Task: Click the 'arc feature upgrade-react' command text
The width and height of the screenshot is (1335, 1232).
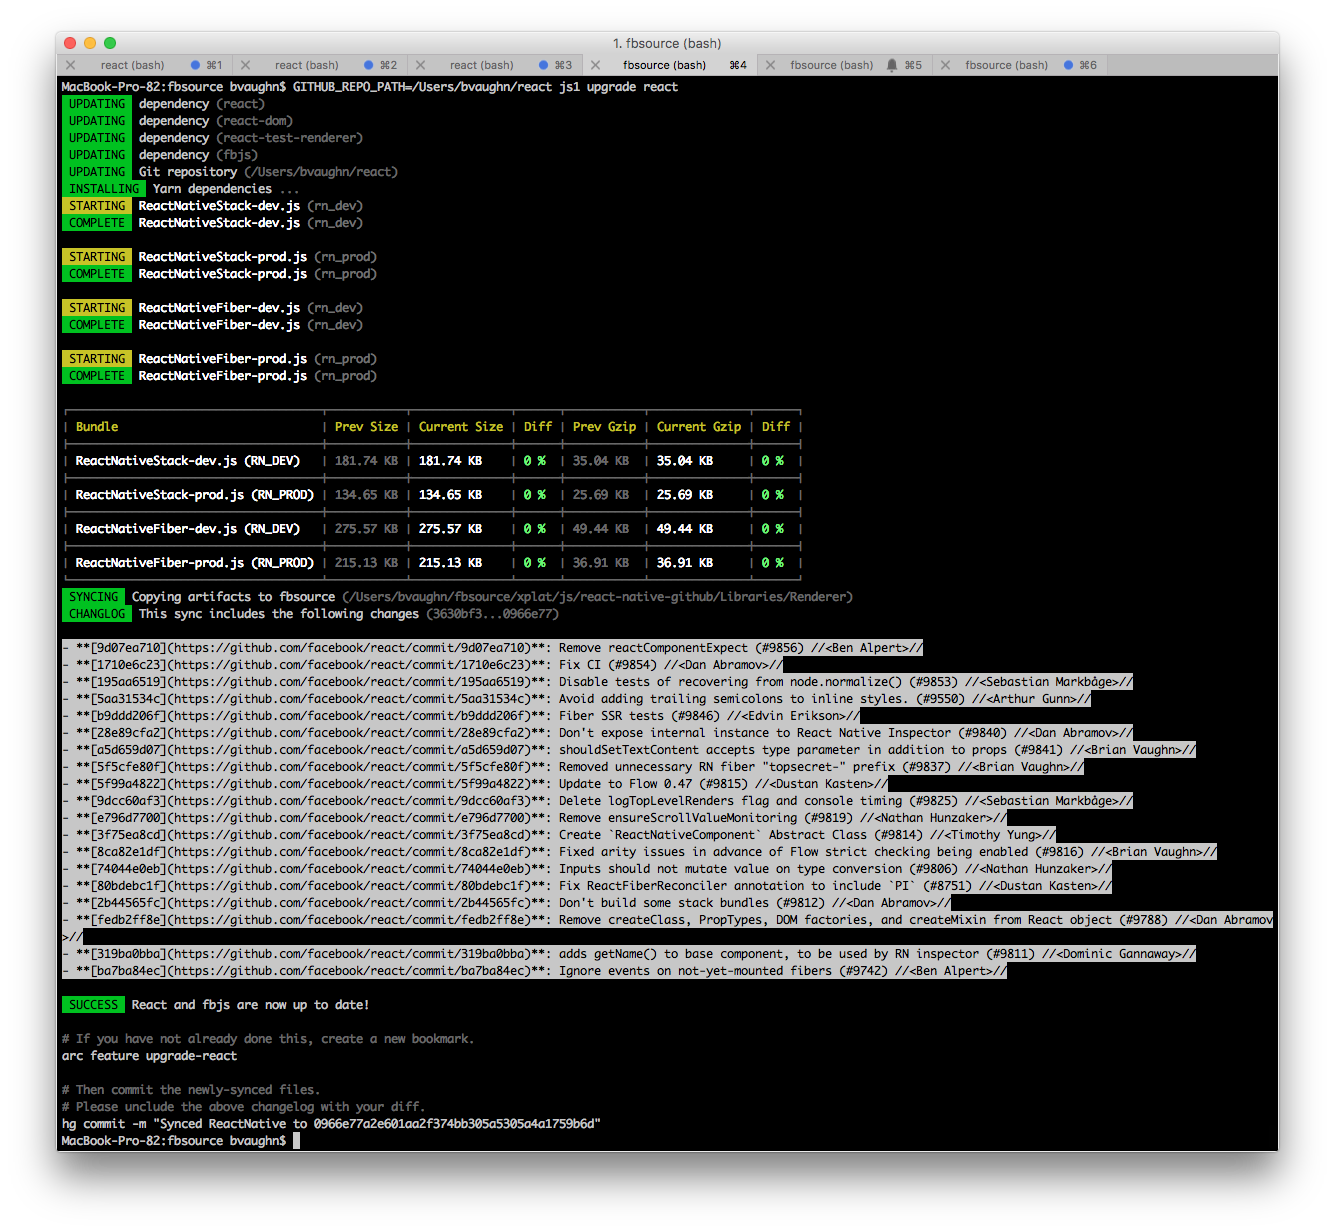Action: 149,1056
